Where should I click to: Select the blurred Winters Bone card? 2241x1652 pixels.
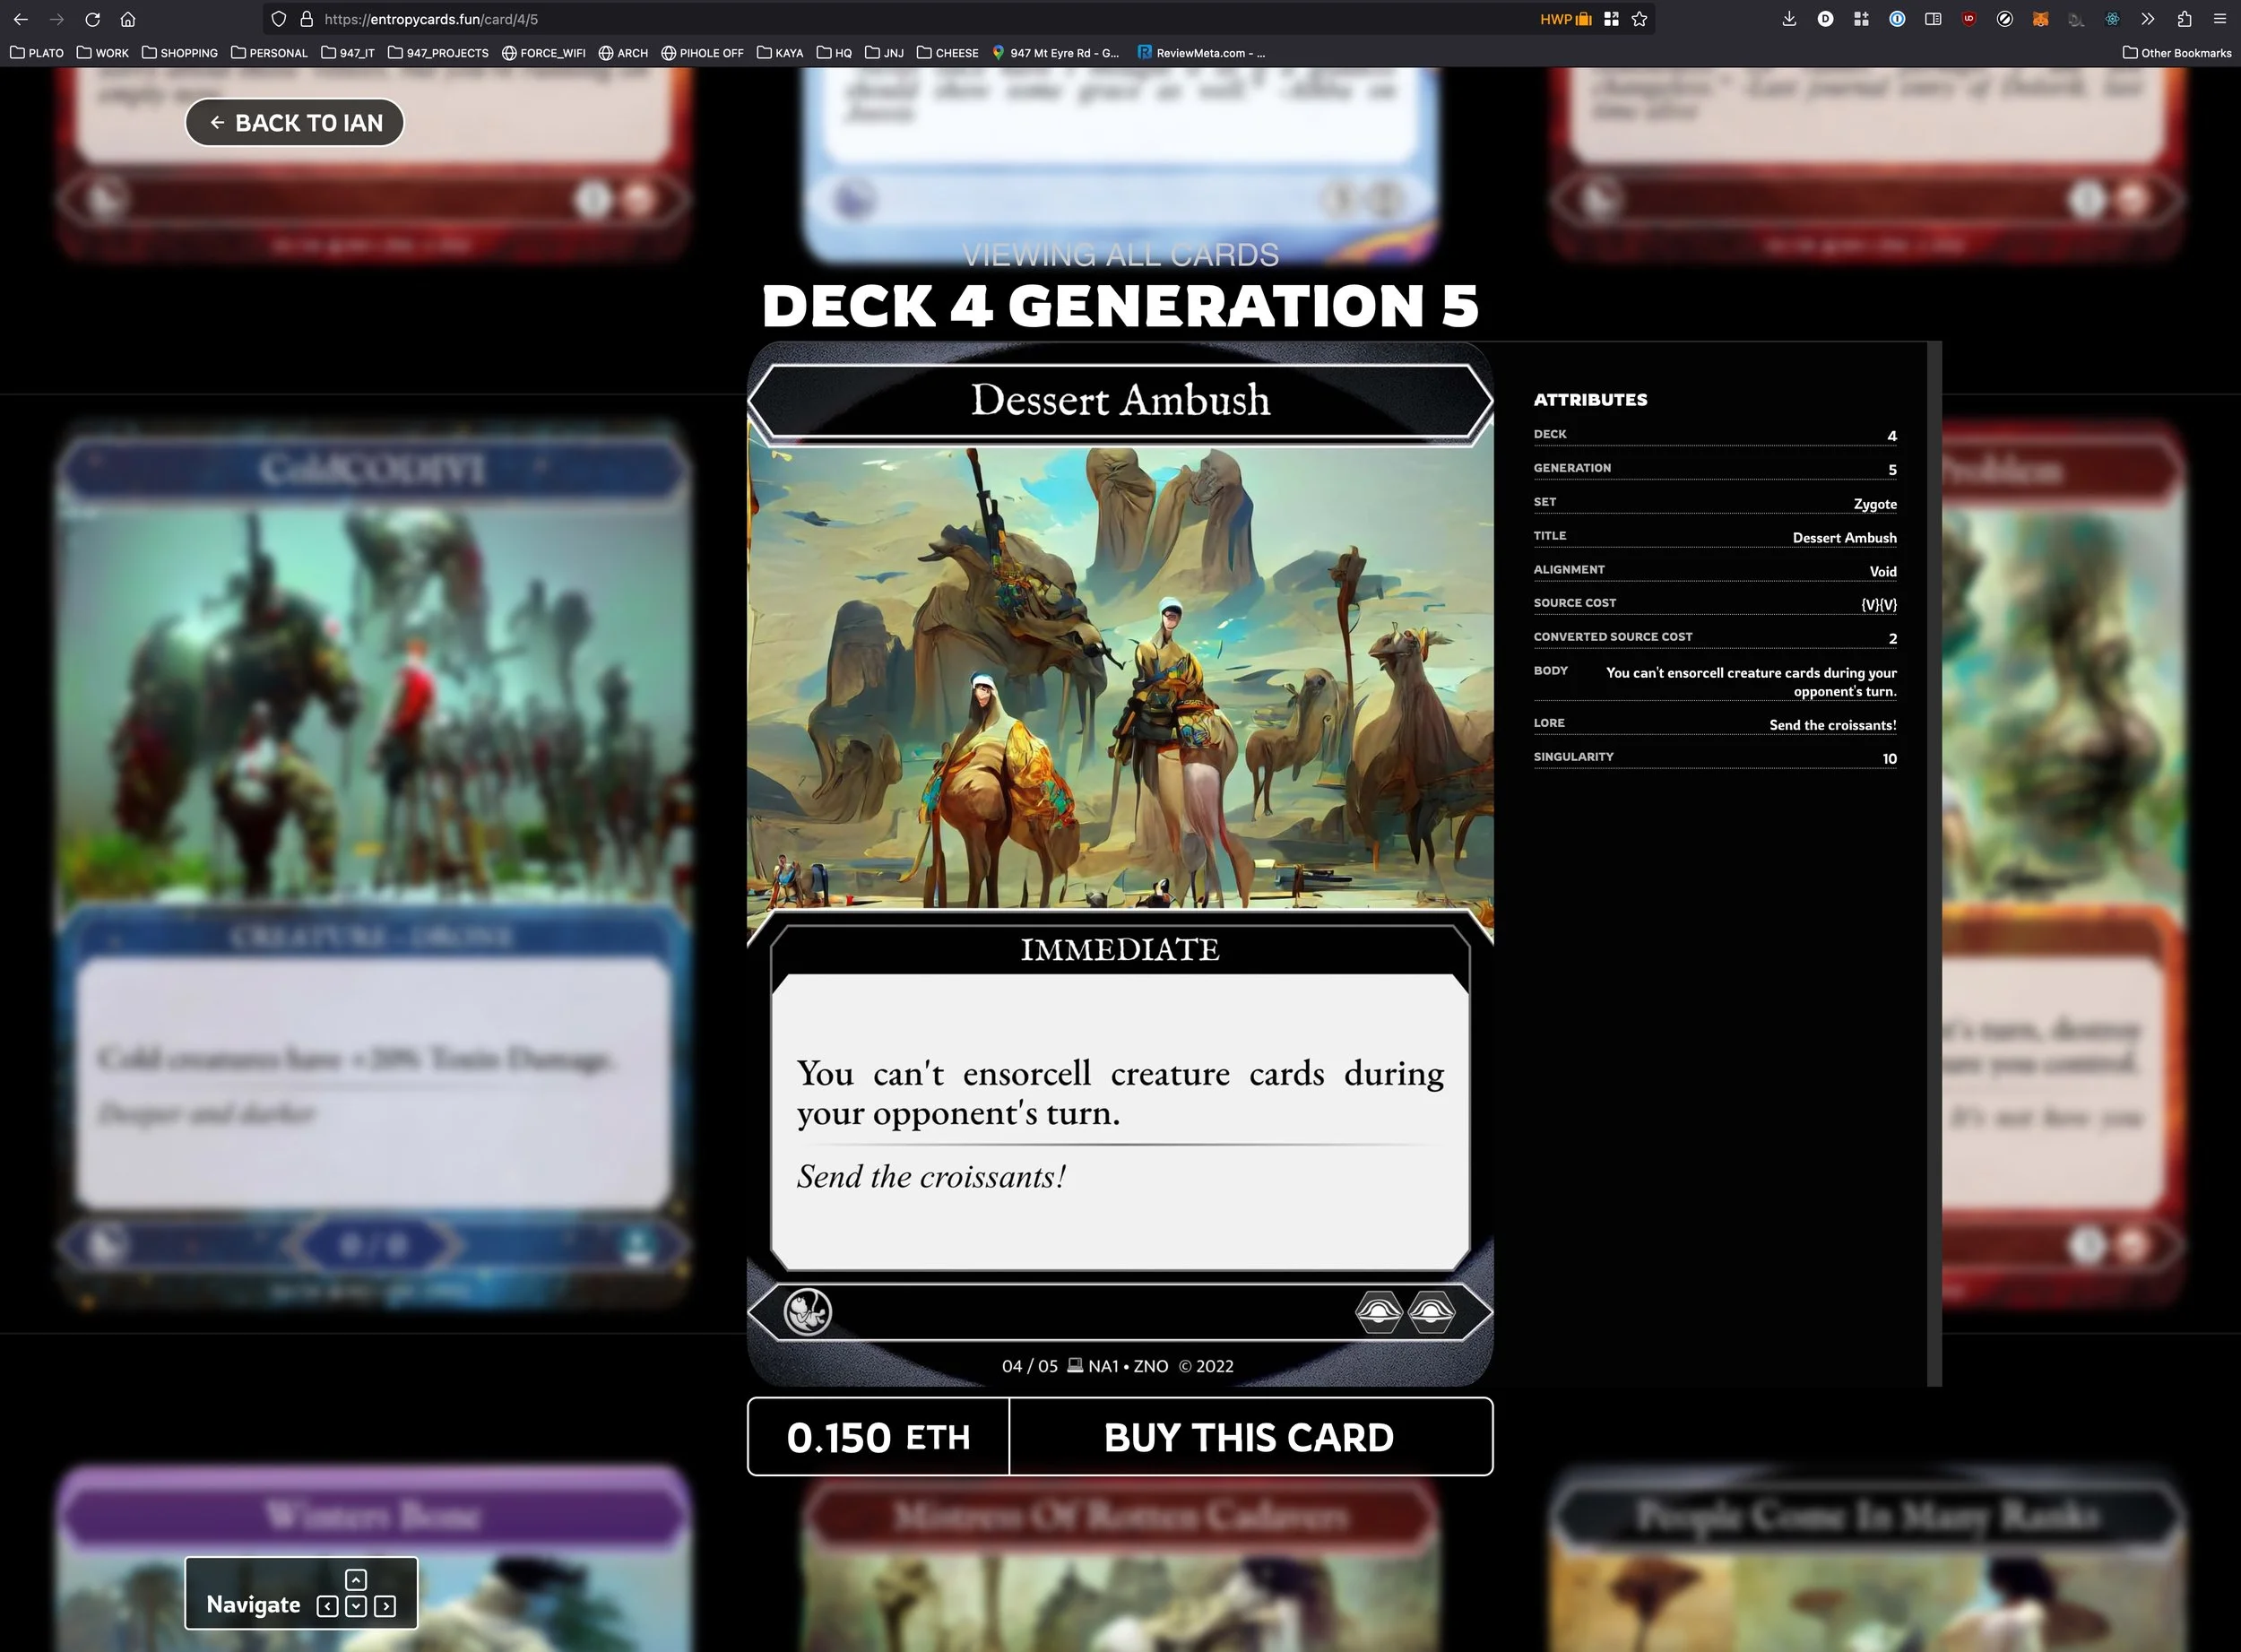pyautogui.click(x=373, y=1560)
